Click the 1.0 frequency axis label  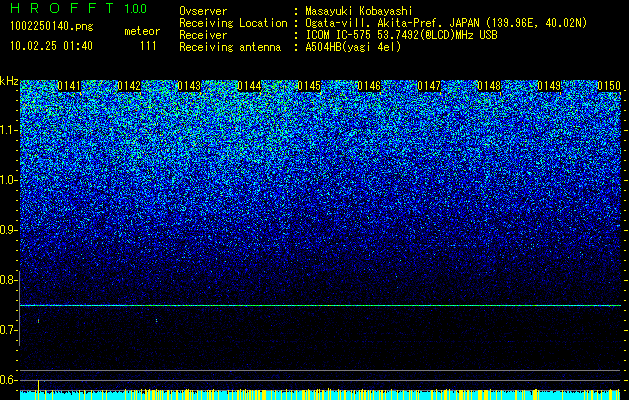pyautogui.click(x=8, y=180)
